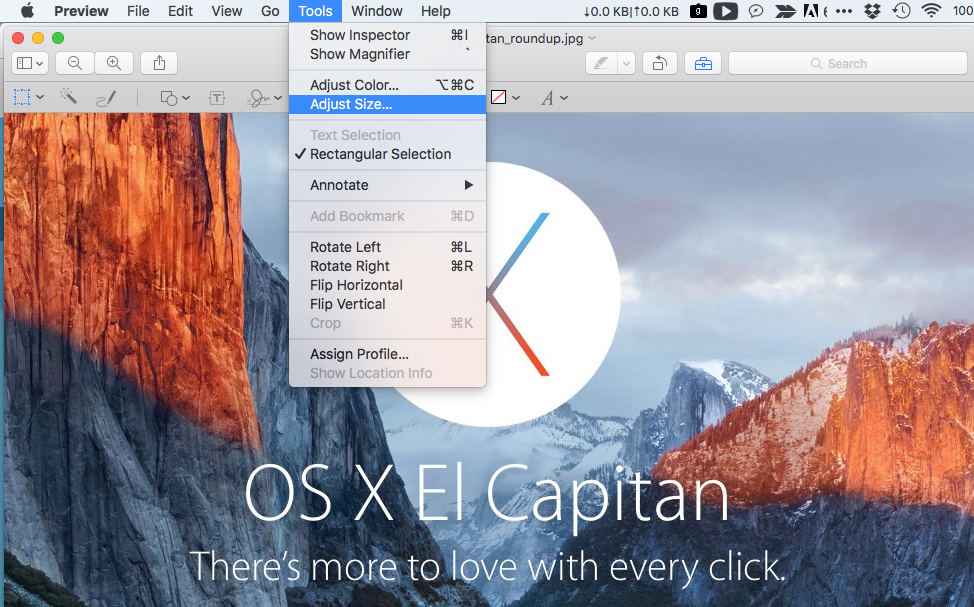Click the Dropbox menu bar icon

tap(873, 11)
